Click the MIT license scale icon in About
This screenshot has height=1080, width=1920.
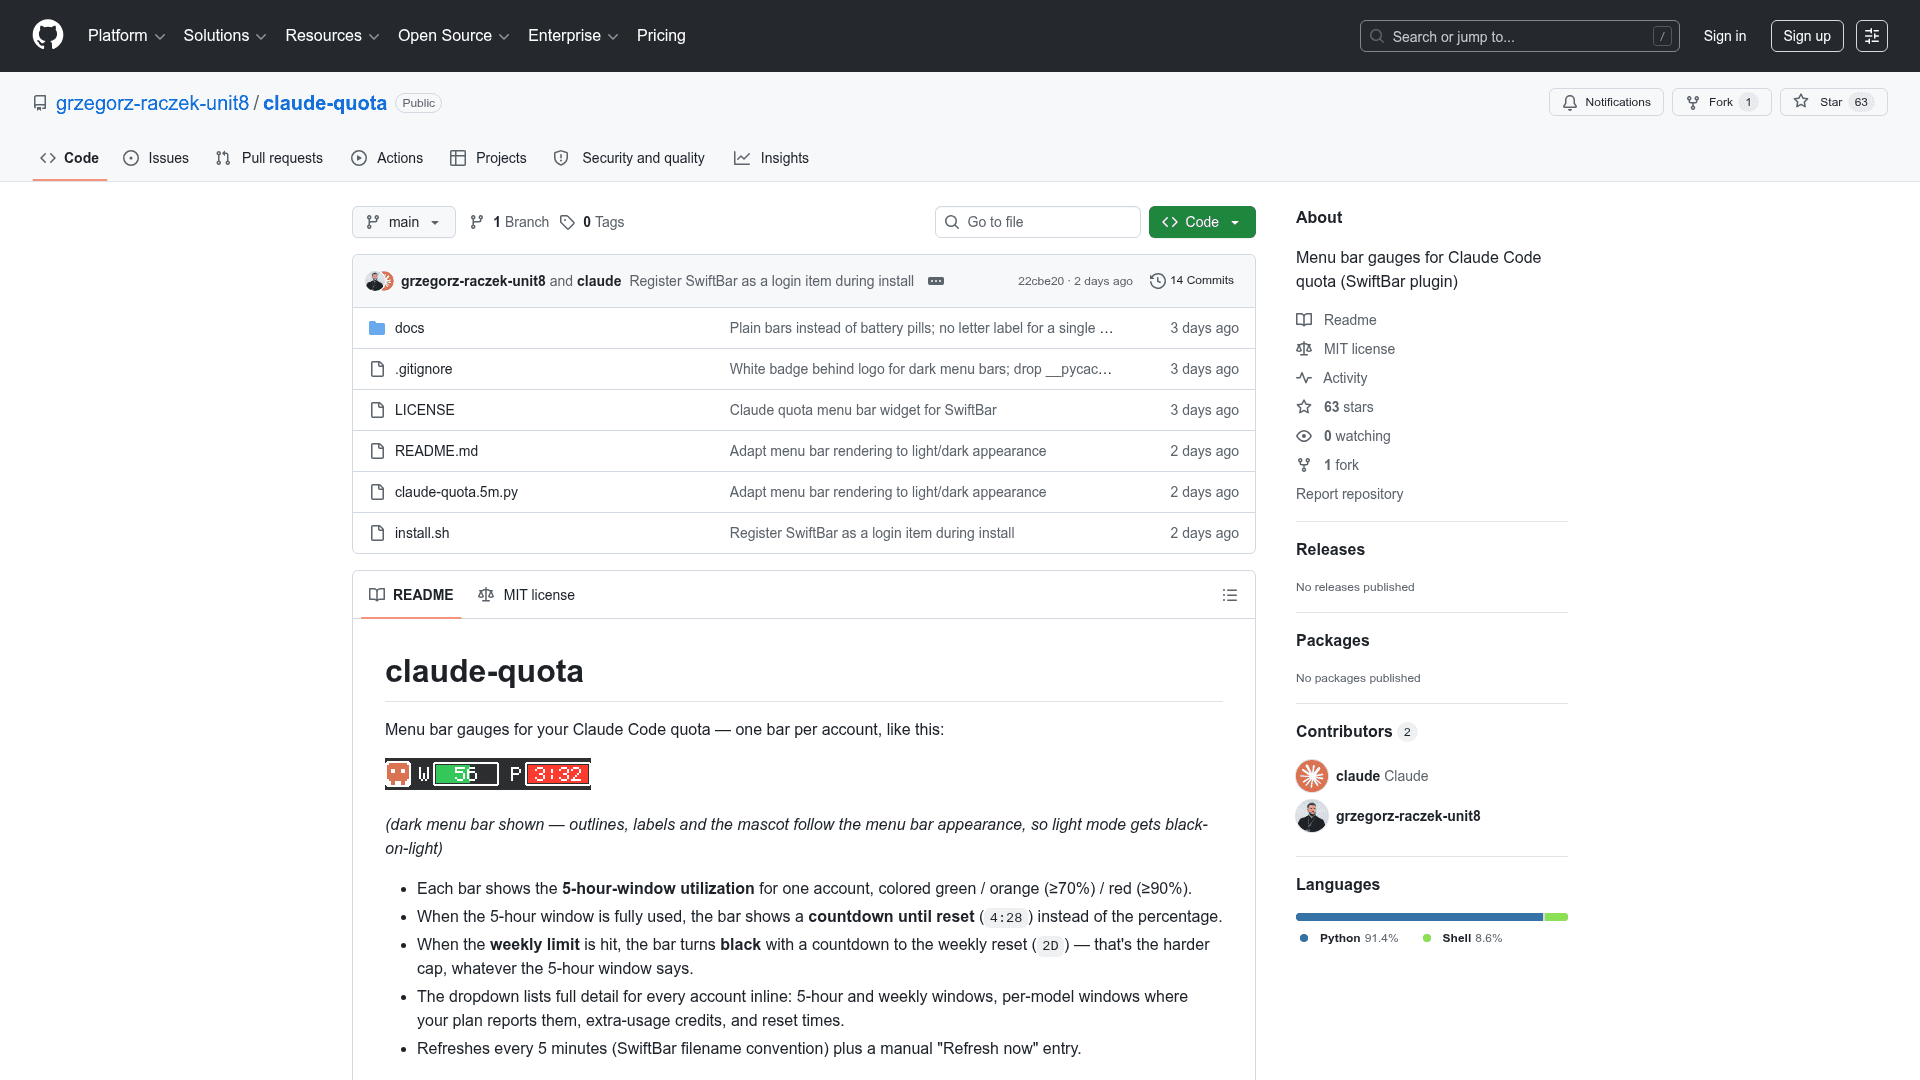click(x=1304, y=349)
